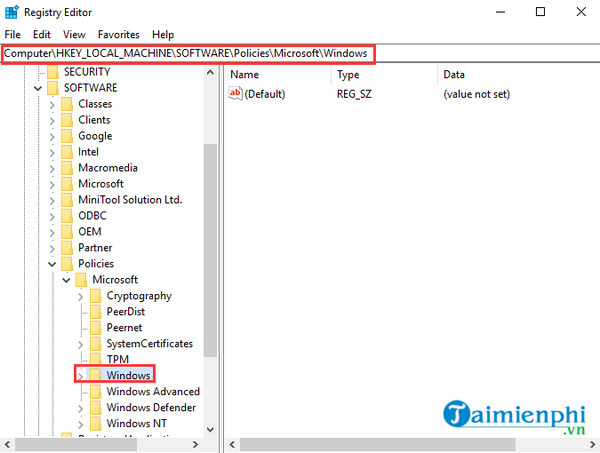Image resolution: width=600 pixels, height=453 pixels.
Task: Expand the Classes key
Action: coord(52,104)
